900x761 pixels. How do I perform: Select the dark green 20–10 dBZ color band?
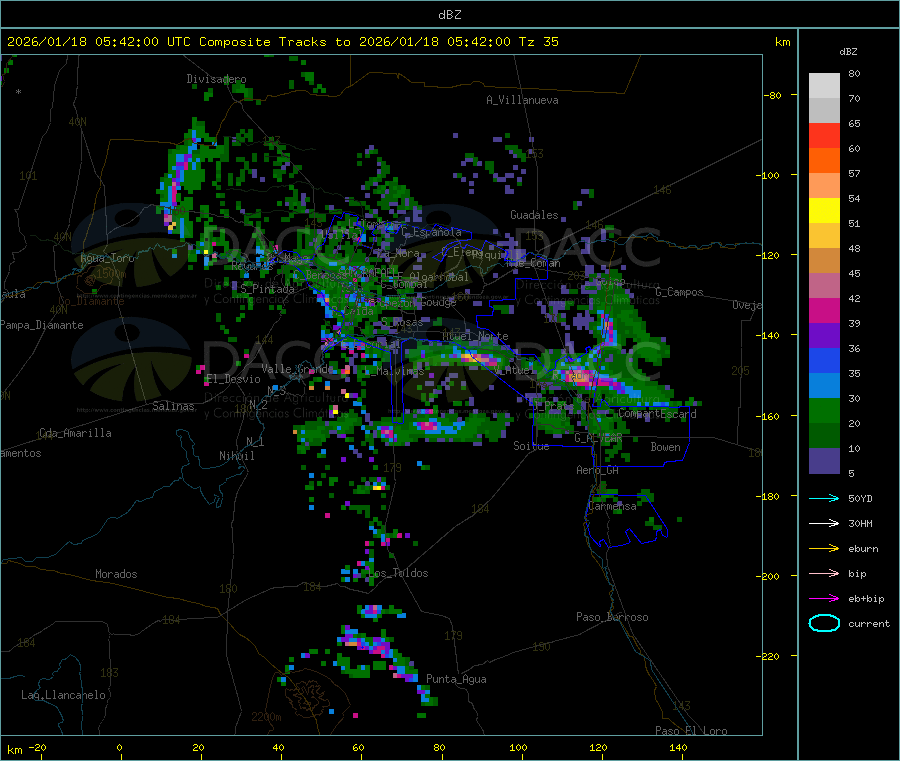(824, 436)
